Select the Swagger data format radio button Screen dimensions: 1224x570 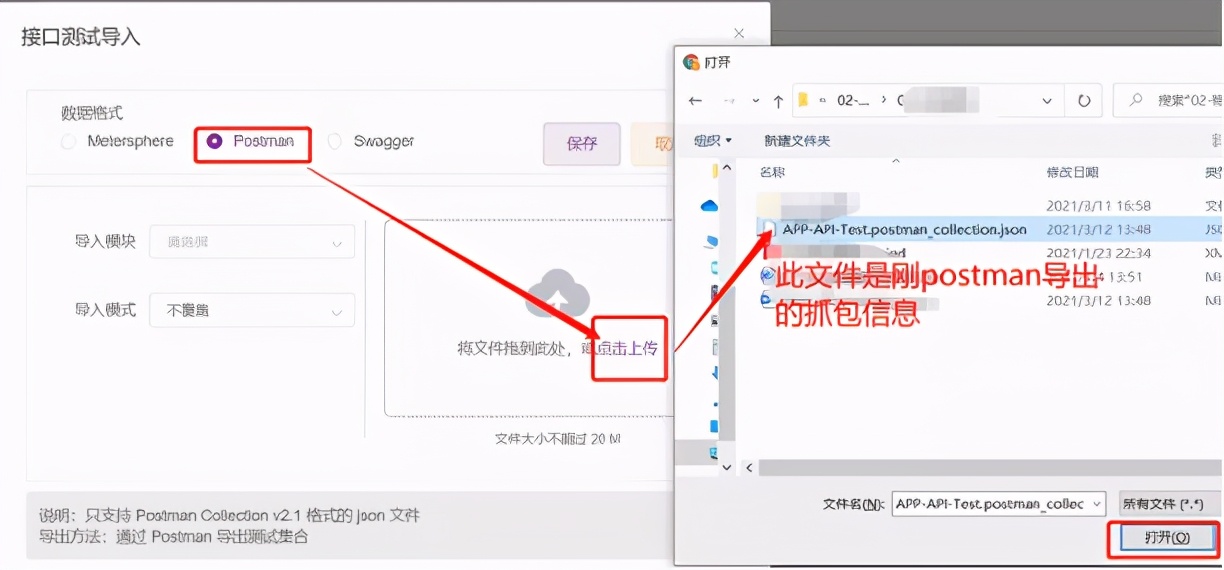click(x=334, y=142)
